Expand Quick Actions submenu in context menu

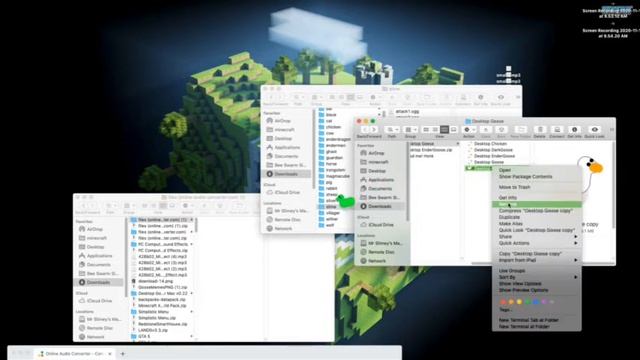click(537, 243)
